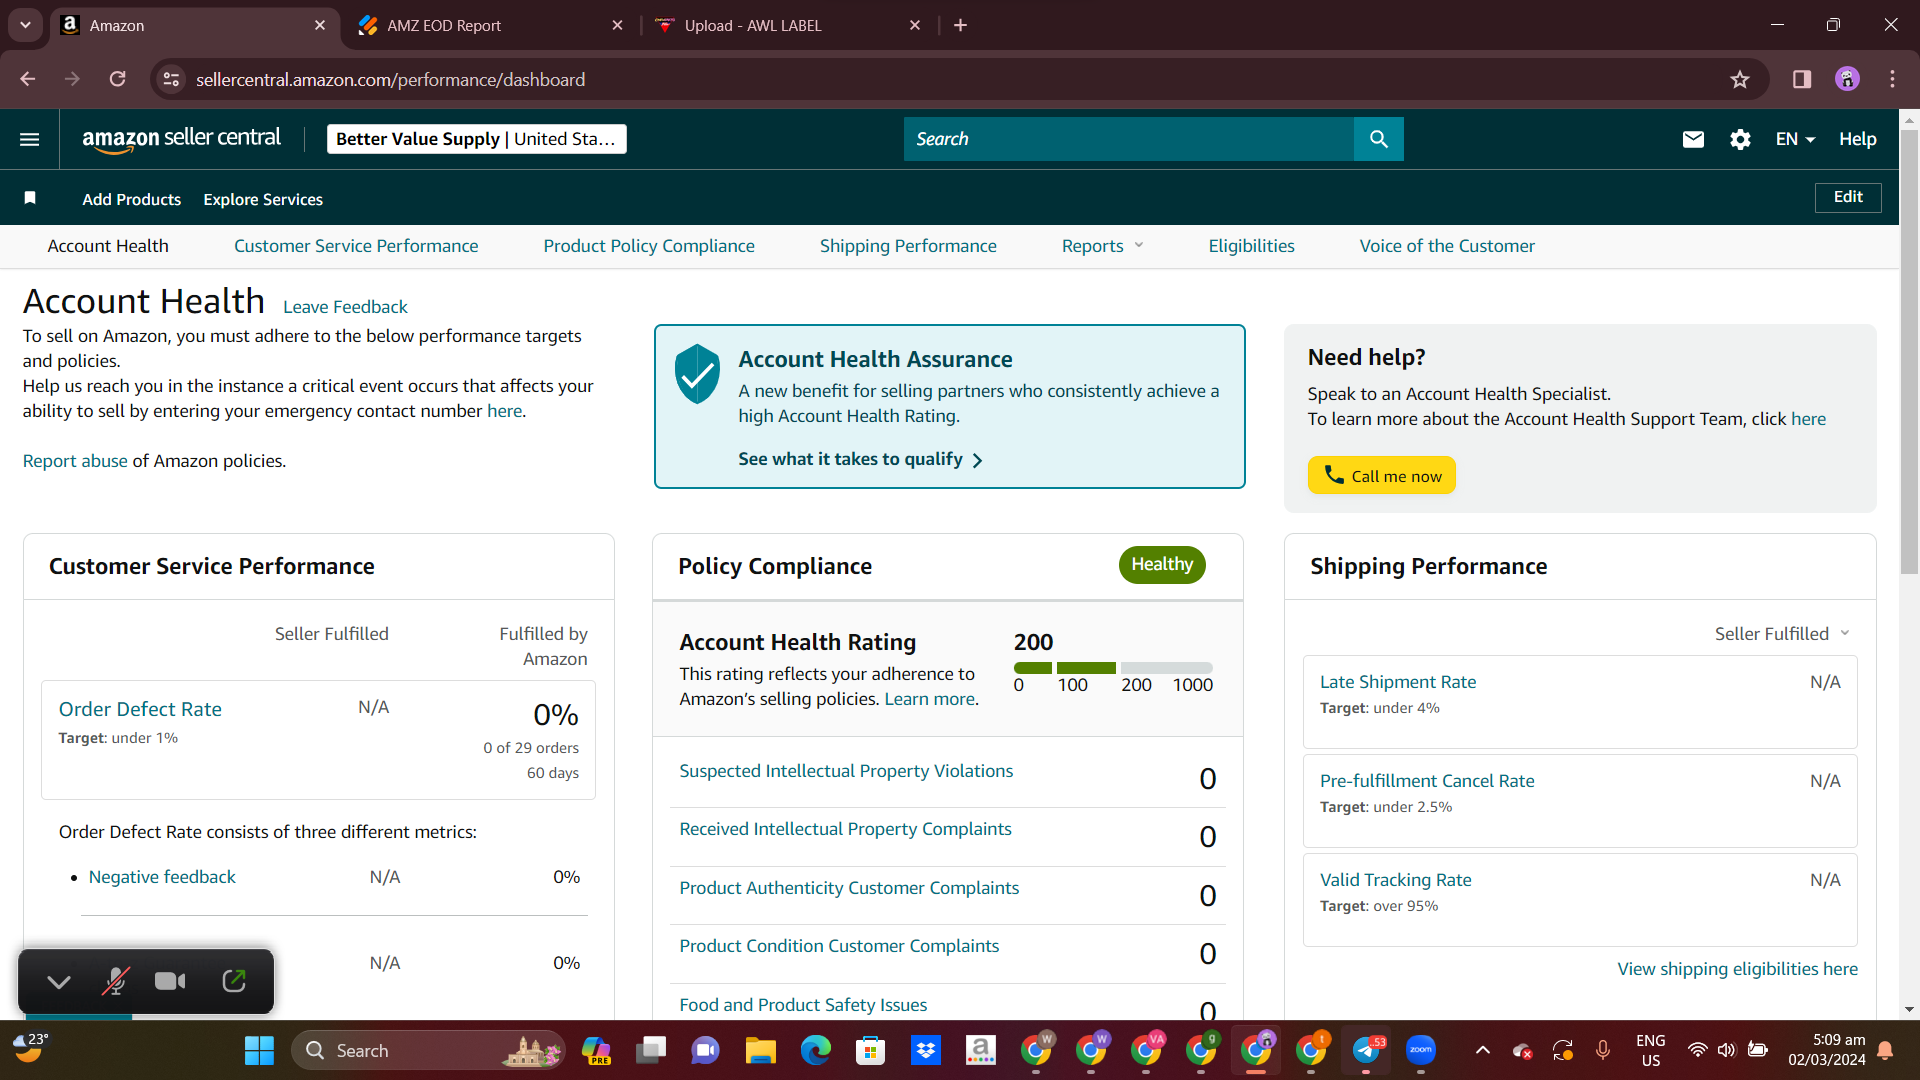
Task: Open the Order Defect Rate link
Action: point(140,709)
